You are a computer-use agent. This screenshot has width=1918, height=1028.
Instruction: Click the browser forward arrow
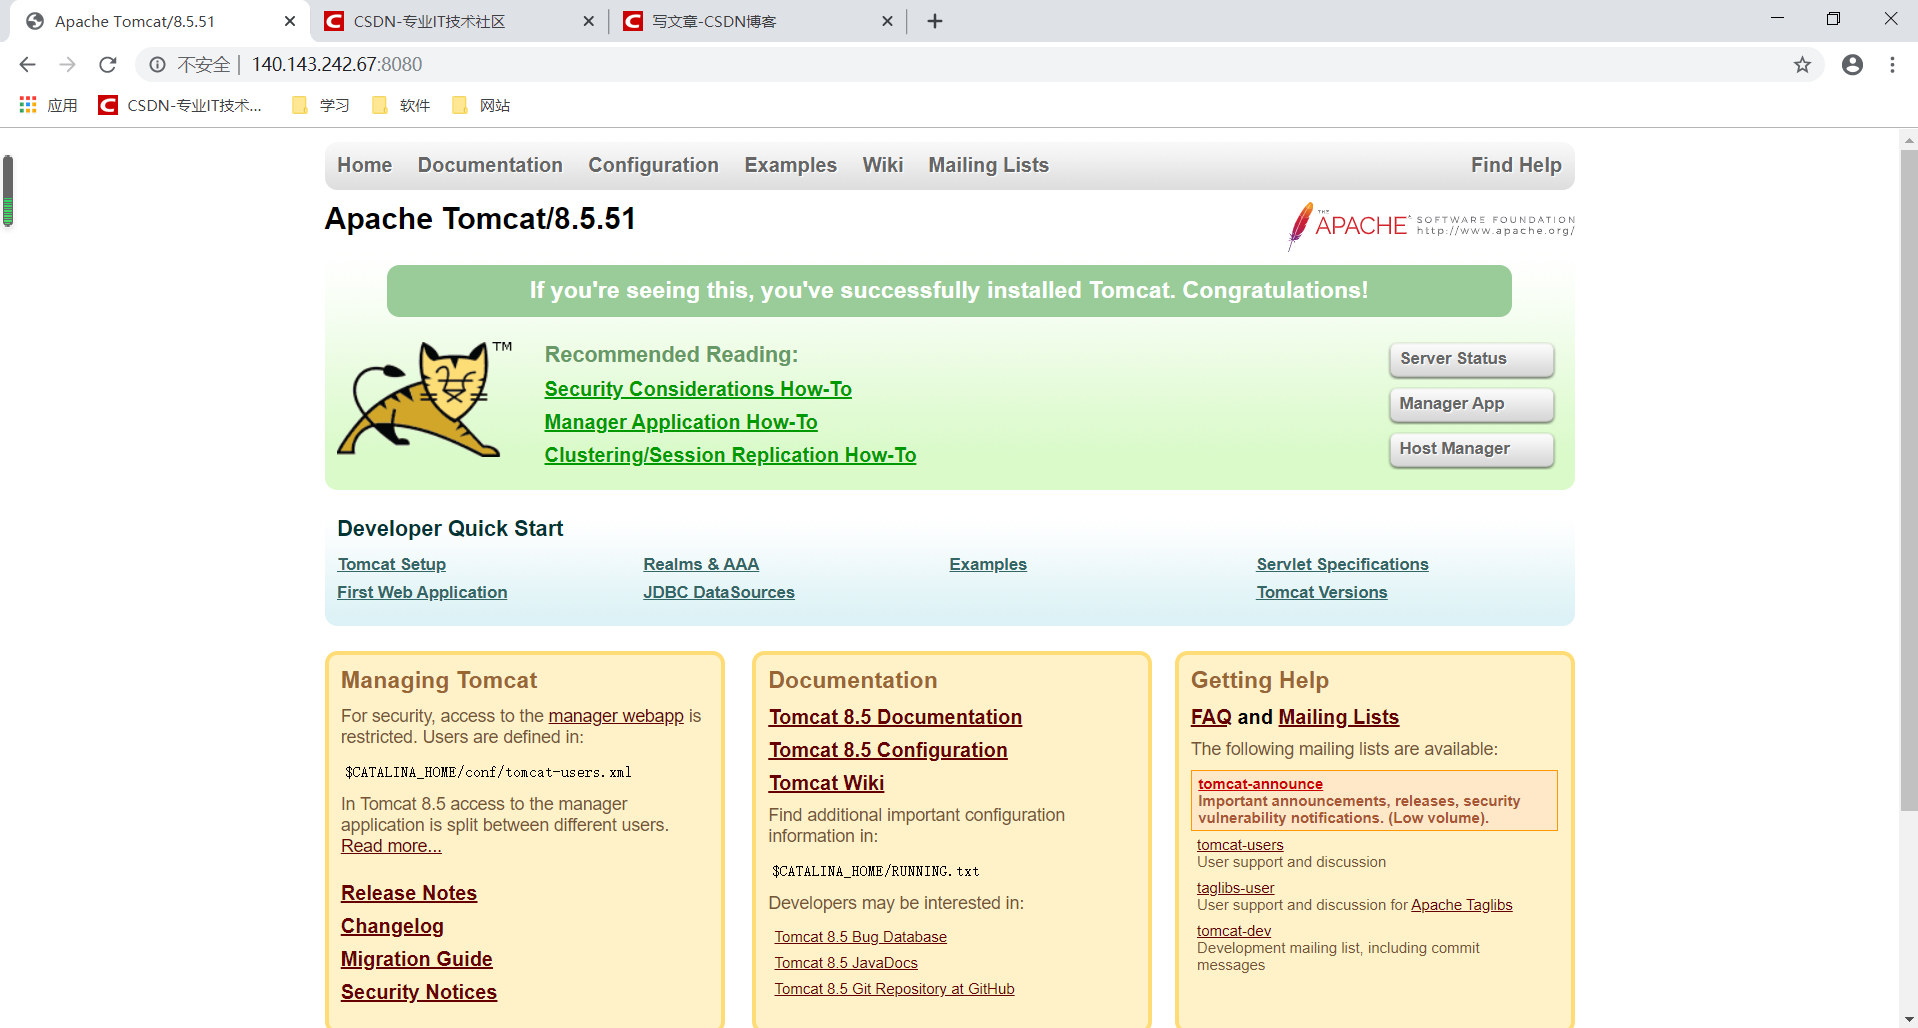click(x=67, y=65)
